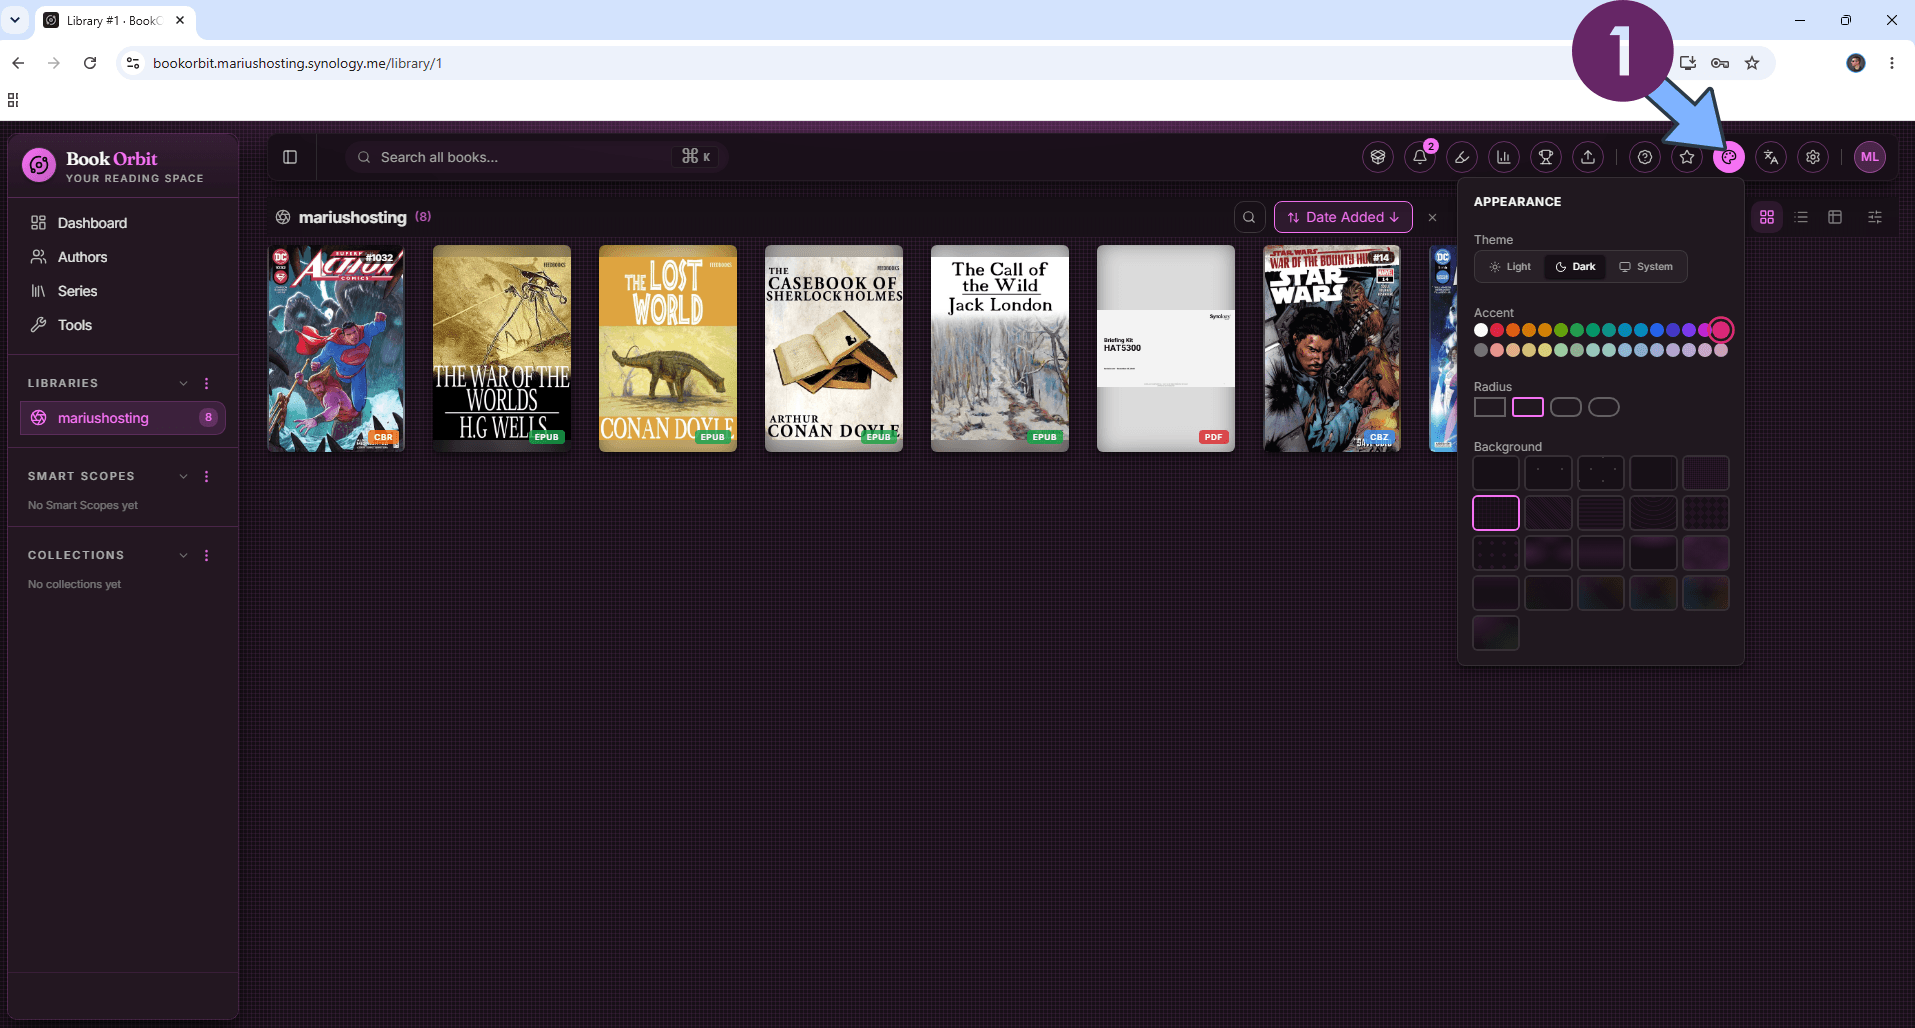Open the settings gear icon
The height and width of the screenshot is (1028, 1915).
pos(1813,157)
